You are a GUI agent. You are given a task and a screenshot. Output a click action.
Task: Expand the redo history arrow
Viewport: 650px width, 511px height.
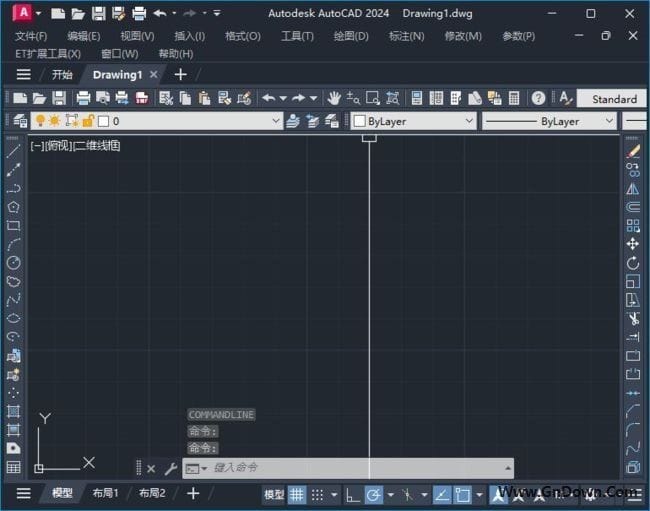pos(313,99)
